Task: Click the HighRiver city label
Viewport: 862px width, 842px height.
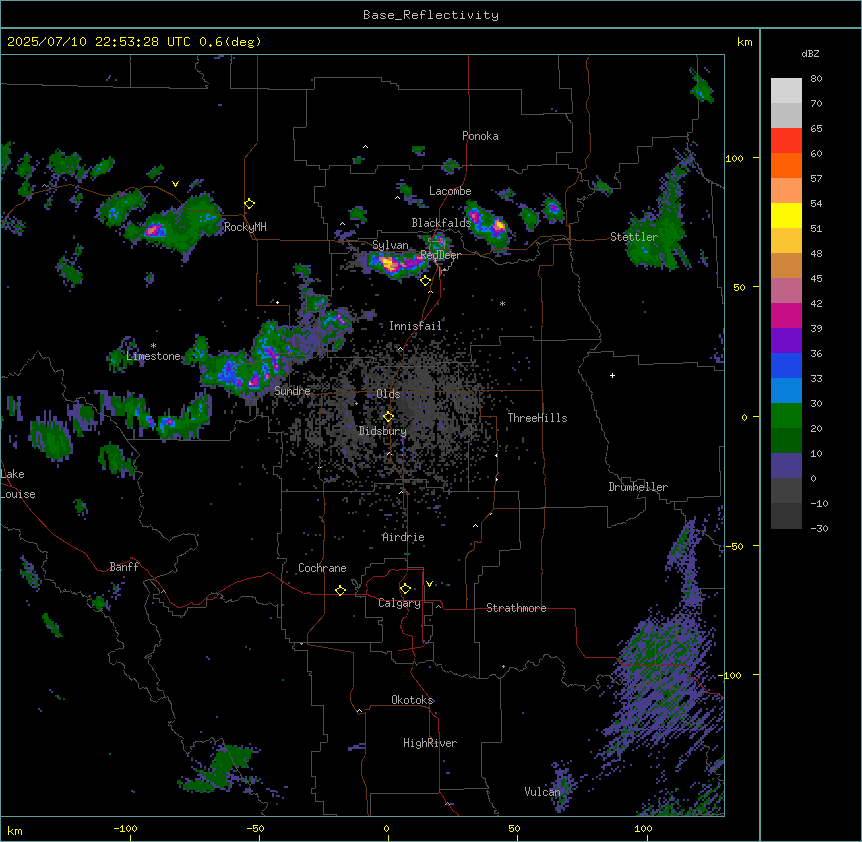Action: pyautogui.click(x=430, y=743)
